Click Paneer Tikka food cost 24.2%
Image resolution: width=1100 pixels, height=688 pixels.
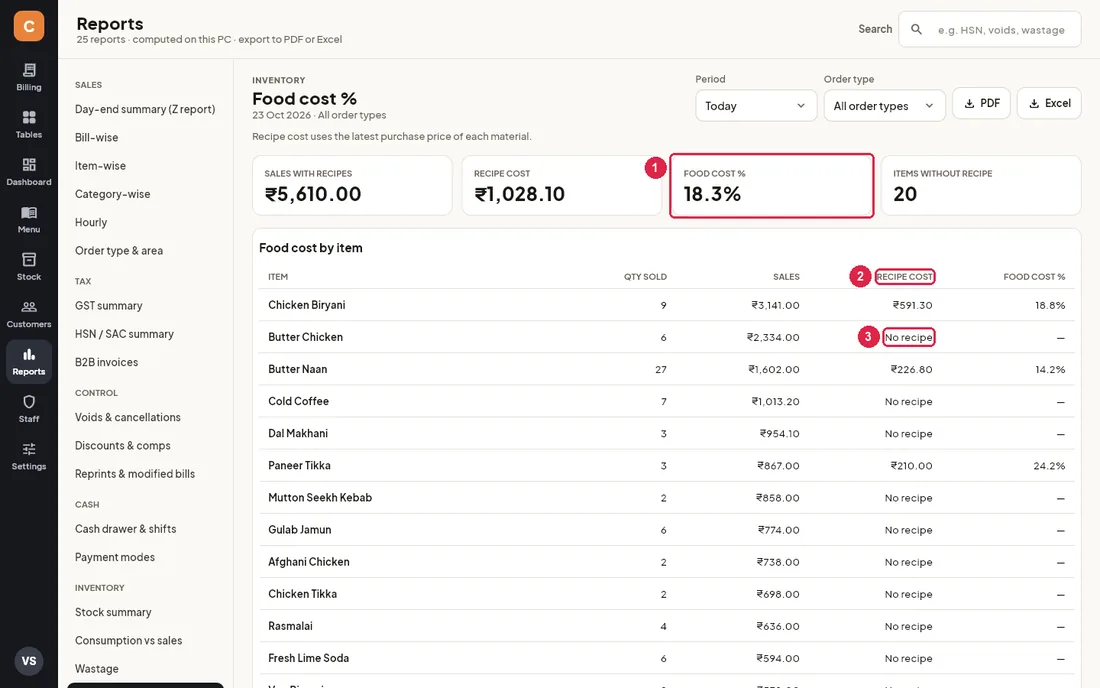(x=1049, y=466)
